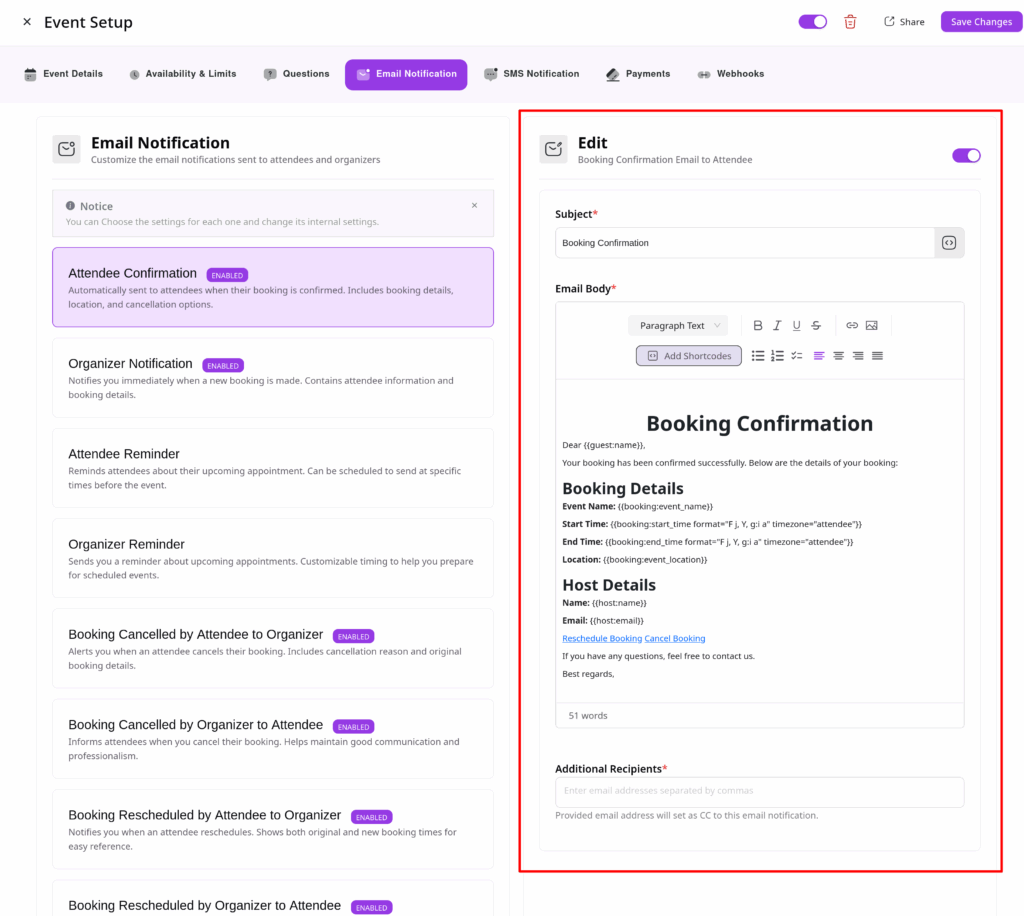Click the Save Changes button

pos(980,22)
